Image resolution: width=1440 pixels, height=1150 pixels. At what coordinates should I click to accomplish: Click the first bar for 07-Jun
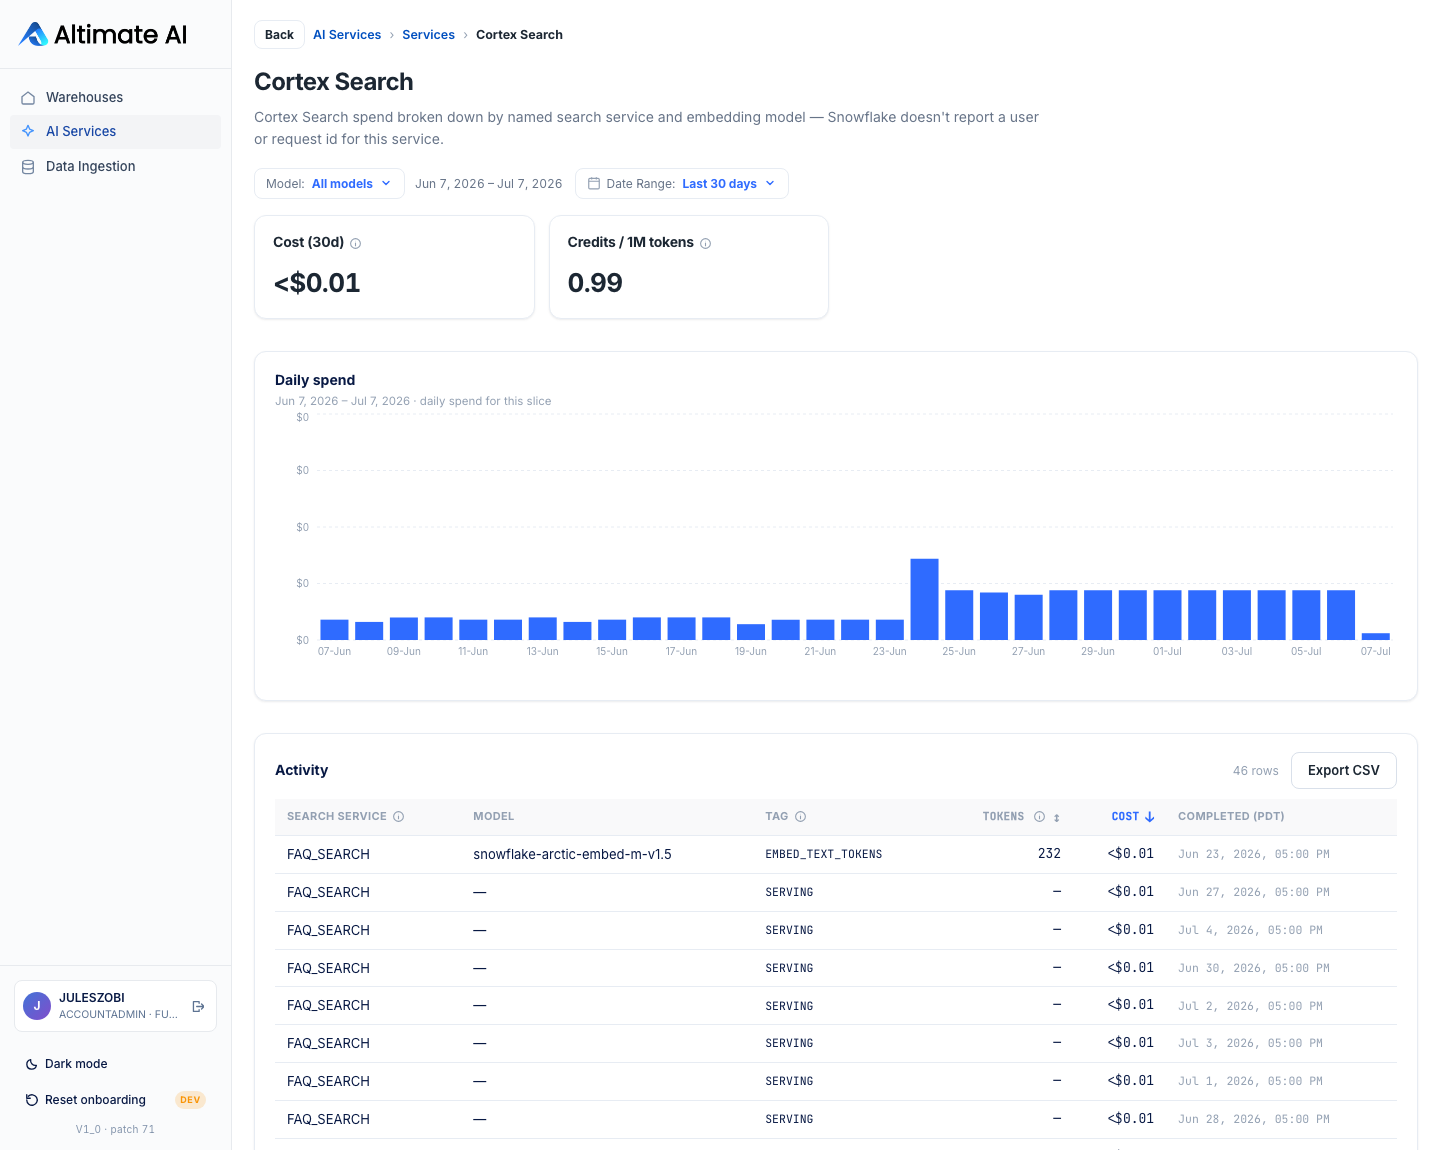coord(334,630)
